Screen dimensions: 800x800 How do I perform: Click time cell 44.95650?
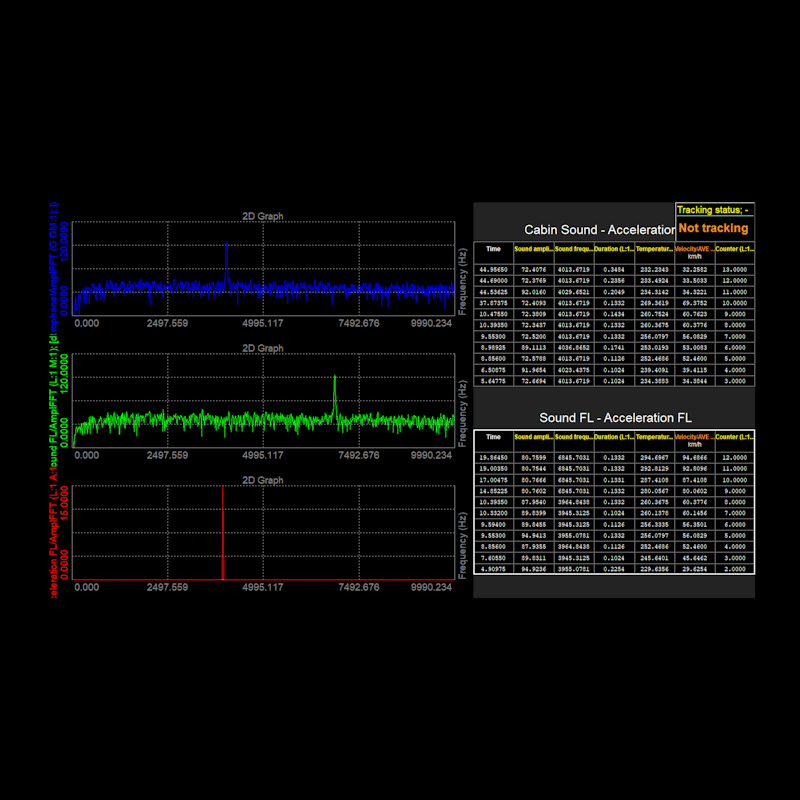tap(493, 269)
